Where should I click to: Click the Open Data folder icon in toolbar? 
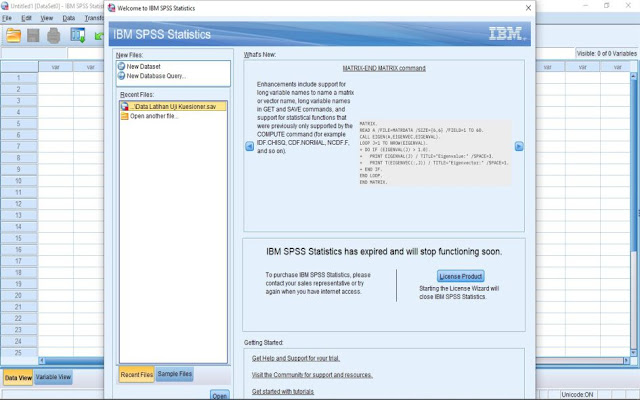click(x=13, y=36)
